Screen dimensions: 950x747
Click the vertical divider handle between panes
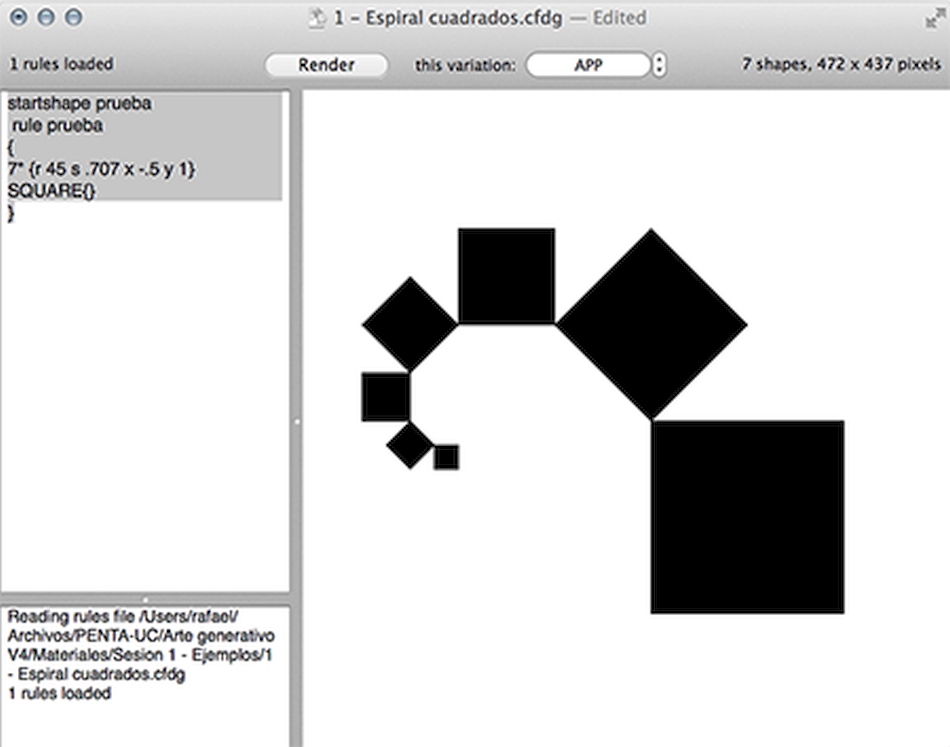[296, 421]
